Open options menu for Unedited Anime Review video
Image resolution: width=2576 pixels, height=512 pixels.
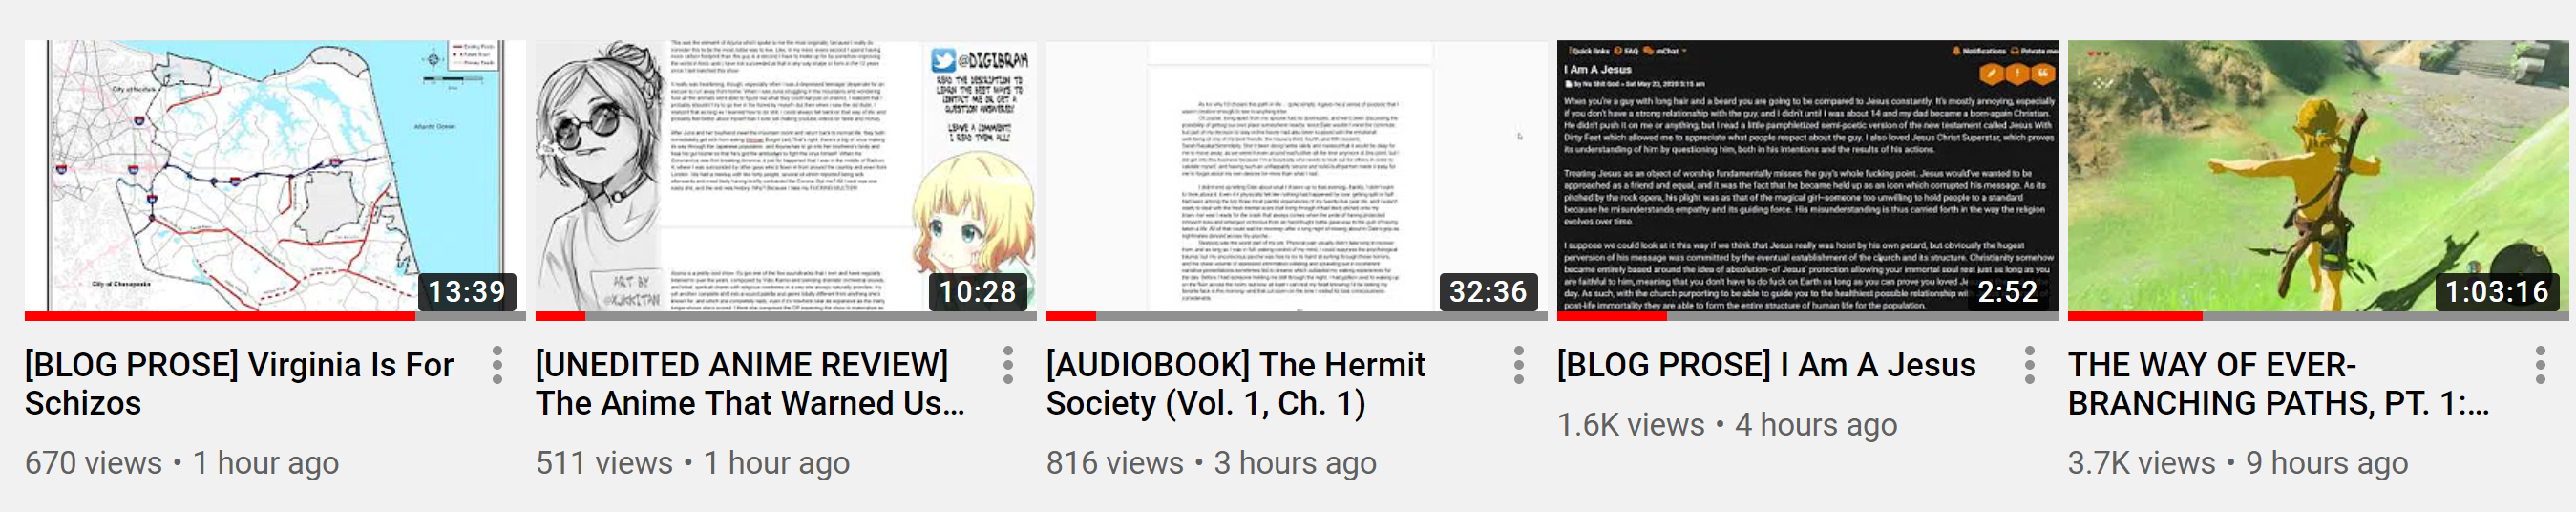pyautogui.click(x=1008, y=365)
